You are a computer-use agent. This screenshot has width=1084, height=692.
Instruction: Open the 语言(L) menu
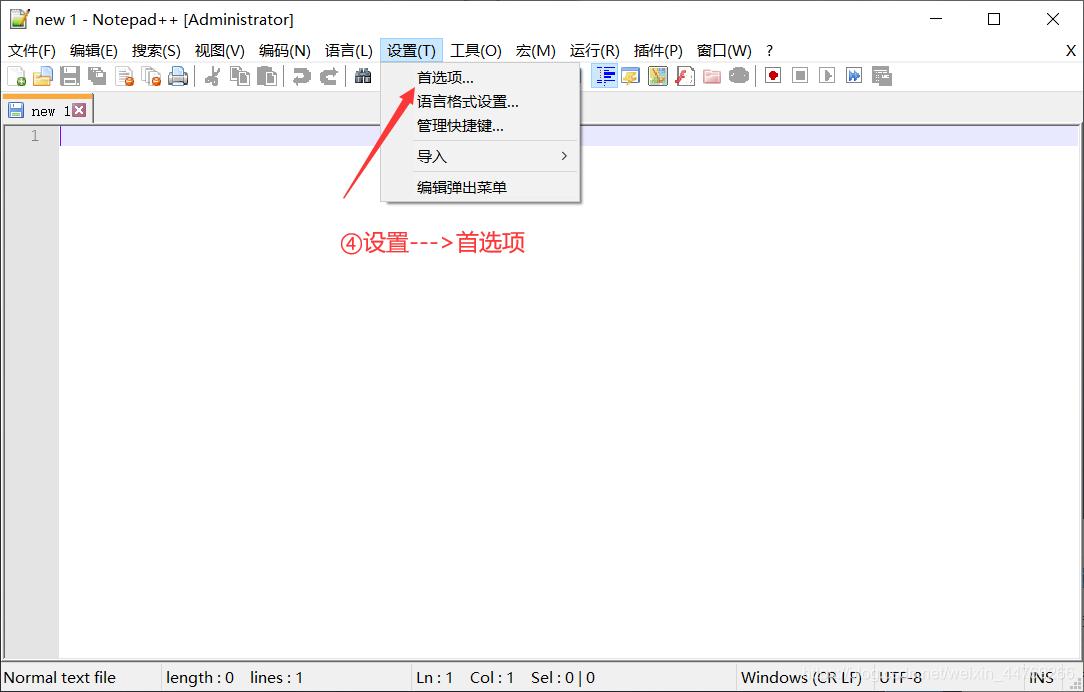pos(348,50)
